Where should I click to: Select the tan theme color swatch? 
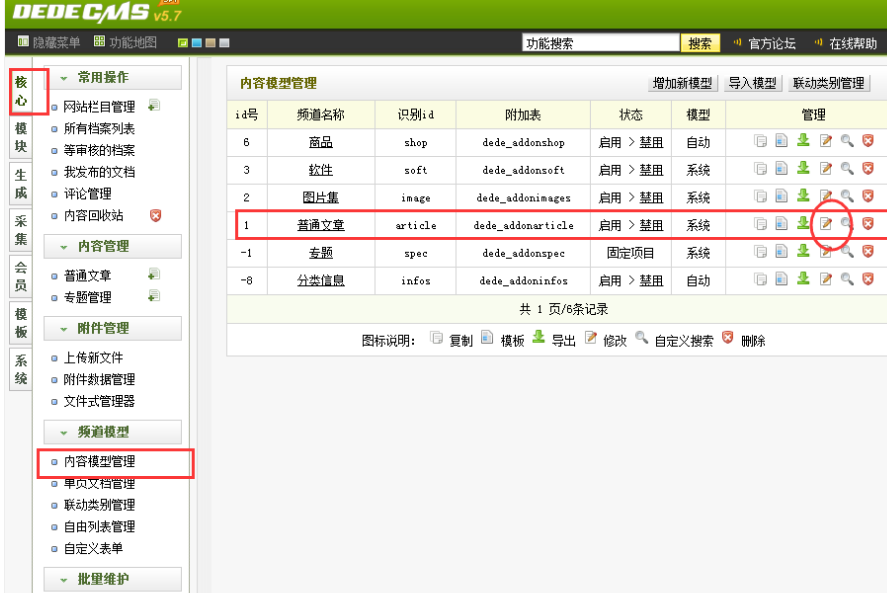[210, 43]
